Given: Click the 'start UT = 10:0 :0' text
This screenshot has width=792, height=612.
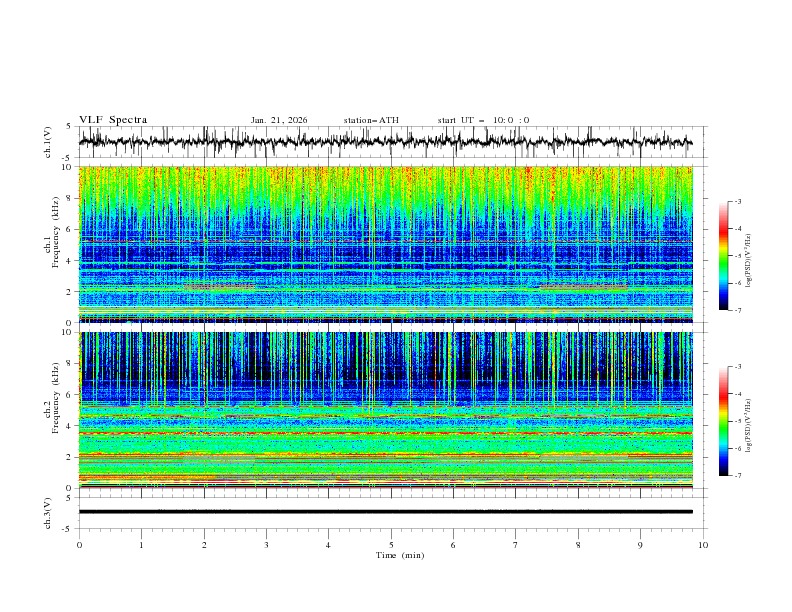Looking at the screenshot, I should [x=483, y=120].
